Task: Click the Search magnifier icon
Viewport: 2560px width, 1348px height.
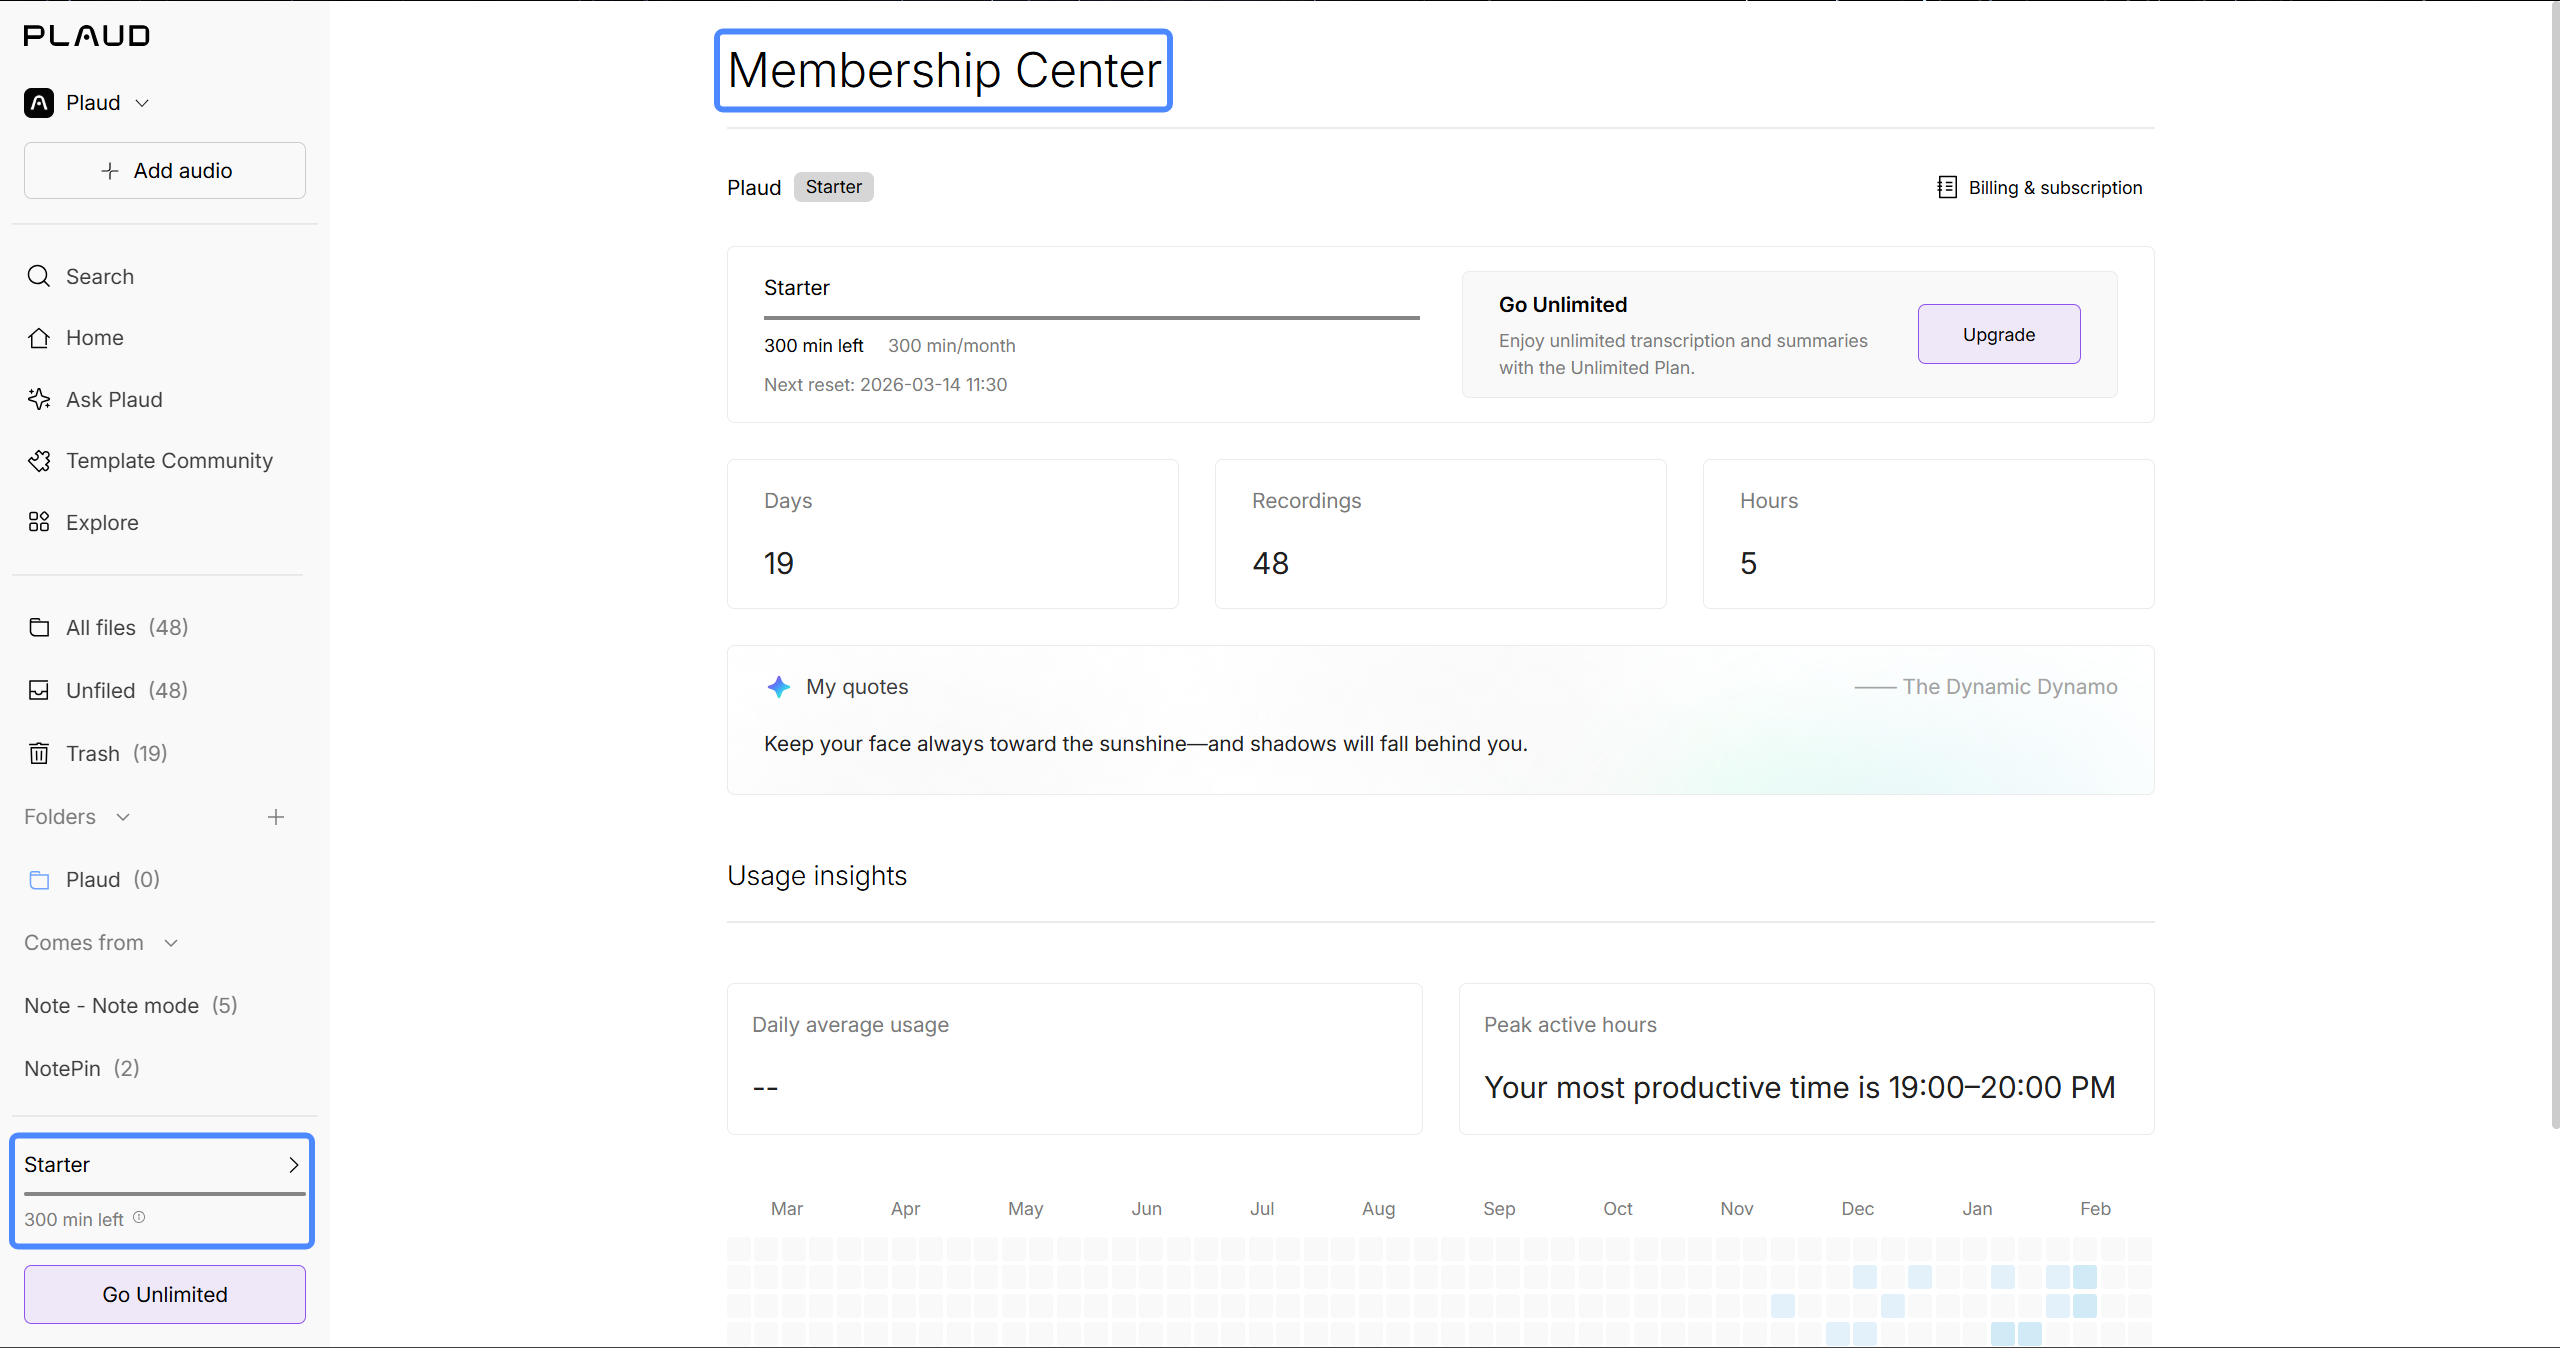Action: [x=39, y=276]
